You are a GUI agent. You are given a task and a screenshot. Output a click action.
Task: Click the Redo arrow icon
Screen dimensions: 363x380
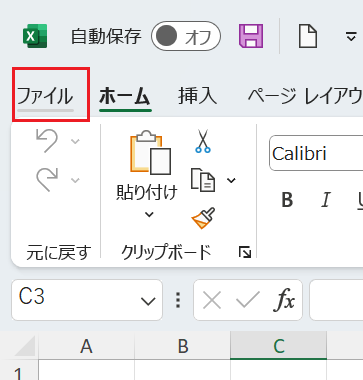click(47, 179)
